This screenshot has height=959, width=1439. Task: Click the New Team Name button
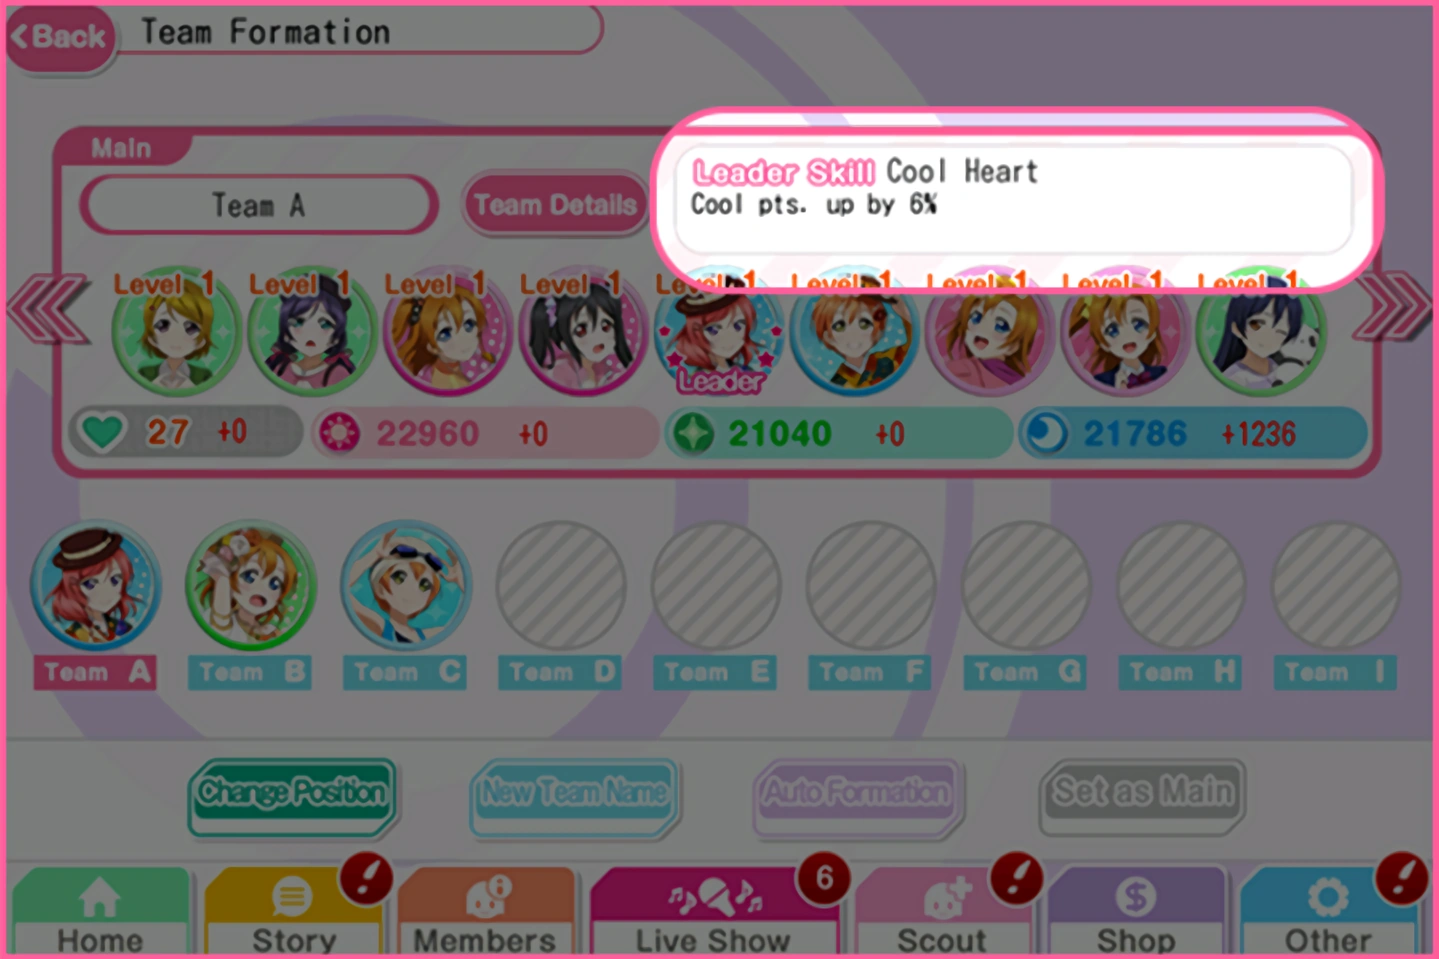(x=574, y=795)
